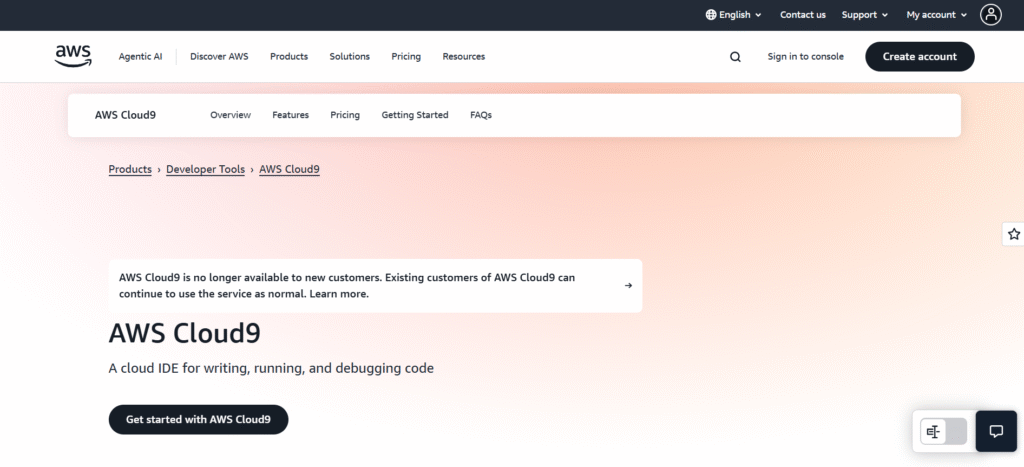The width and height of the screenshot is (1024, 467).
Task: Click the user profile avatar icon
Action: point(990,15)
